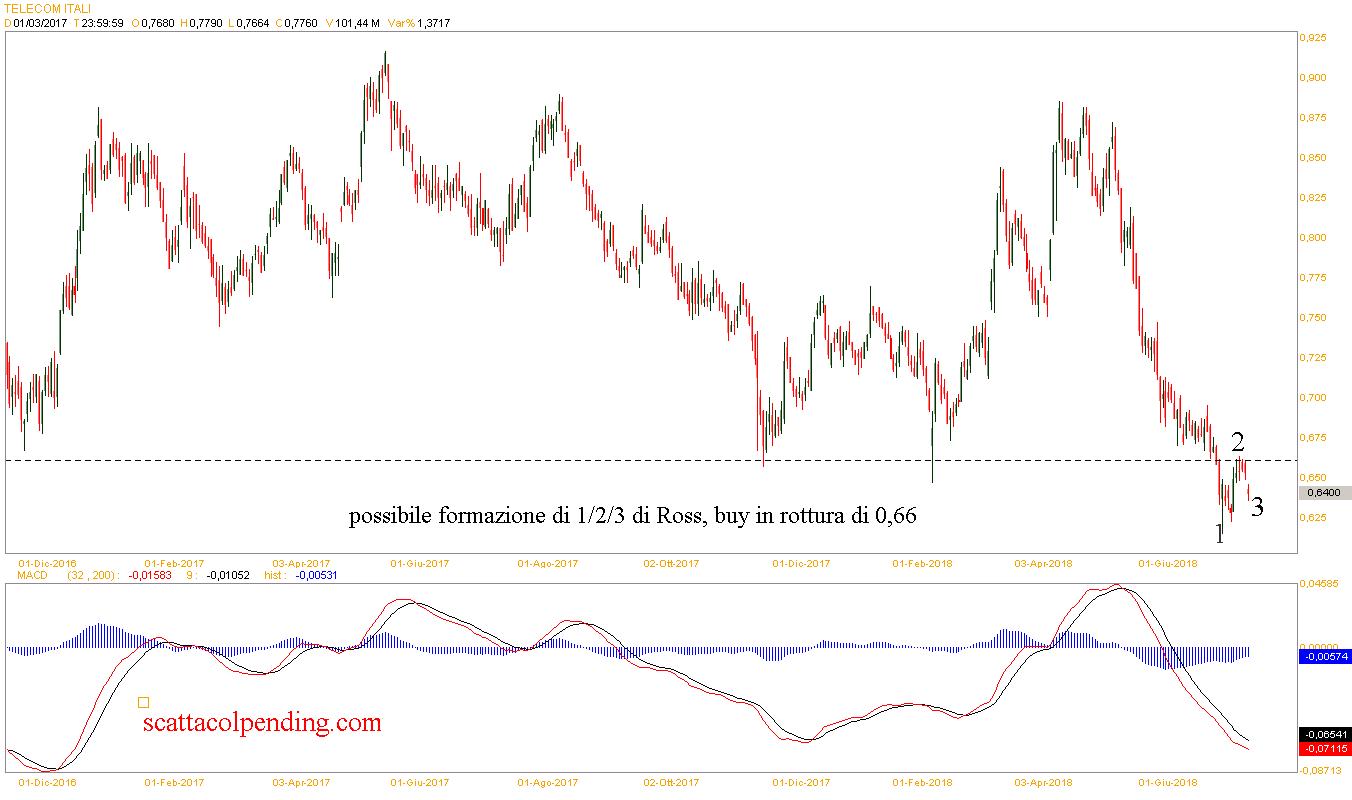This screenshot has height=800, width=1352.
Task: Click the 0,925 price axis label
Action: (1312, 38)
